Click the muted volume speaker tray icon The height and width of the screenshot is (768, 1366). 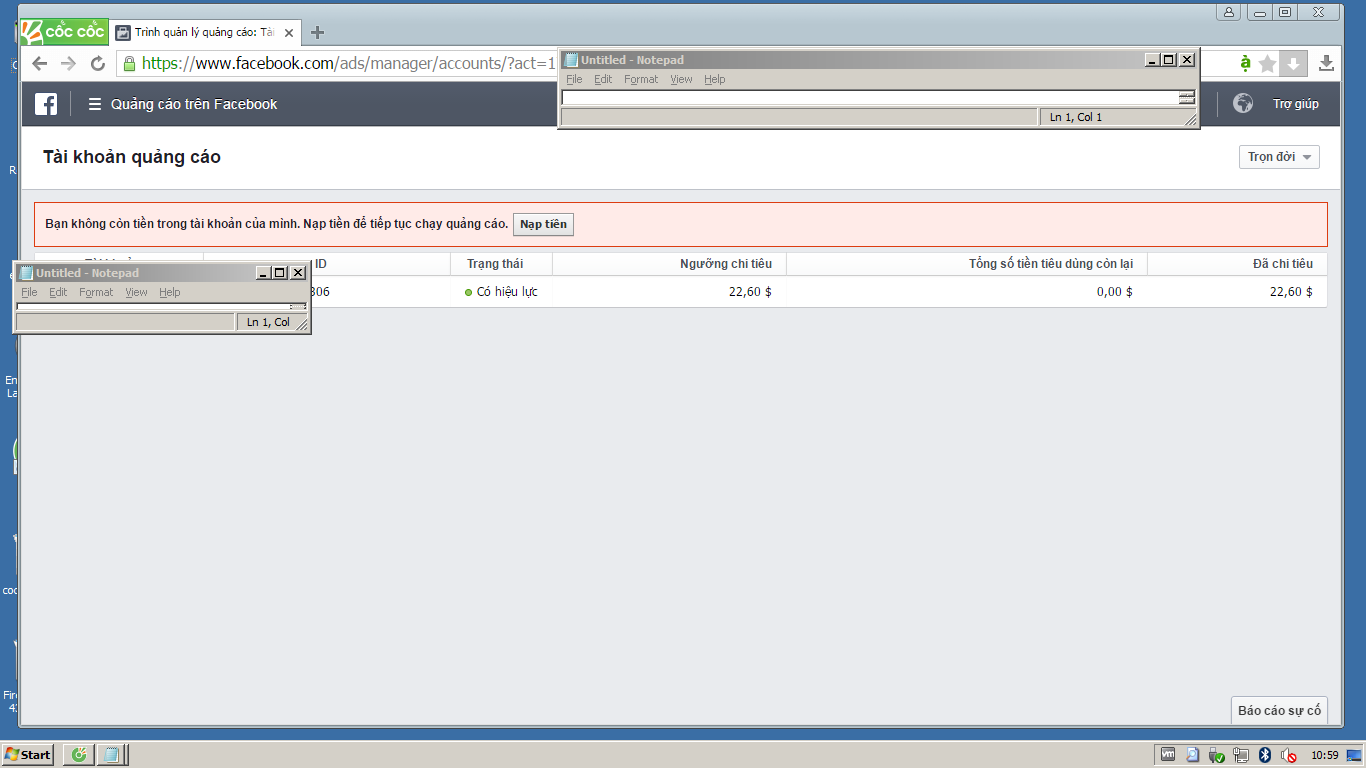pyautogui.click(x=1288, y=755)
